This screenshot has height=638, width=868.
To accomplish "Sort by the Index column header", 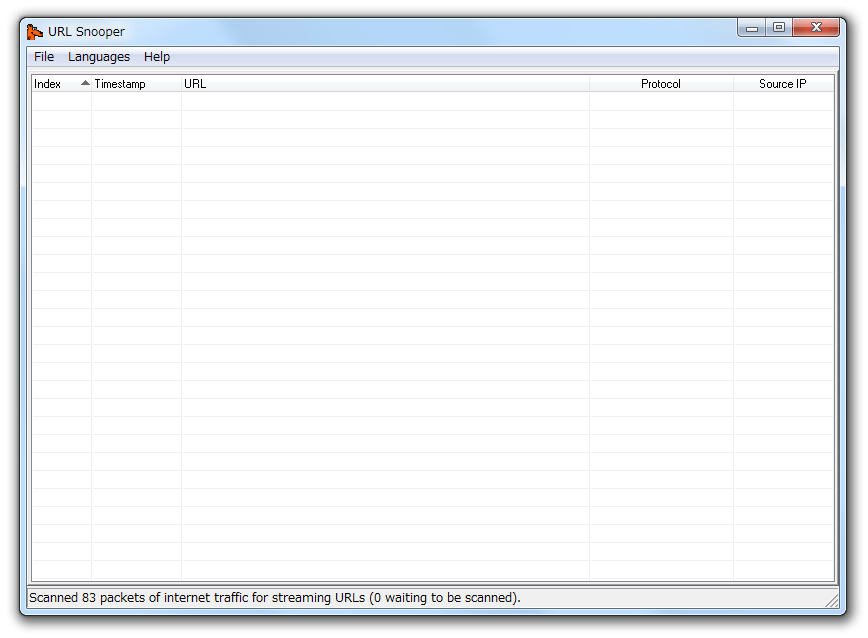I will point(61,84).
